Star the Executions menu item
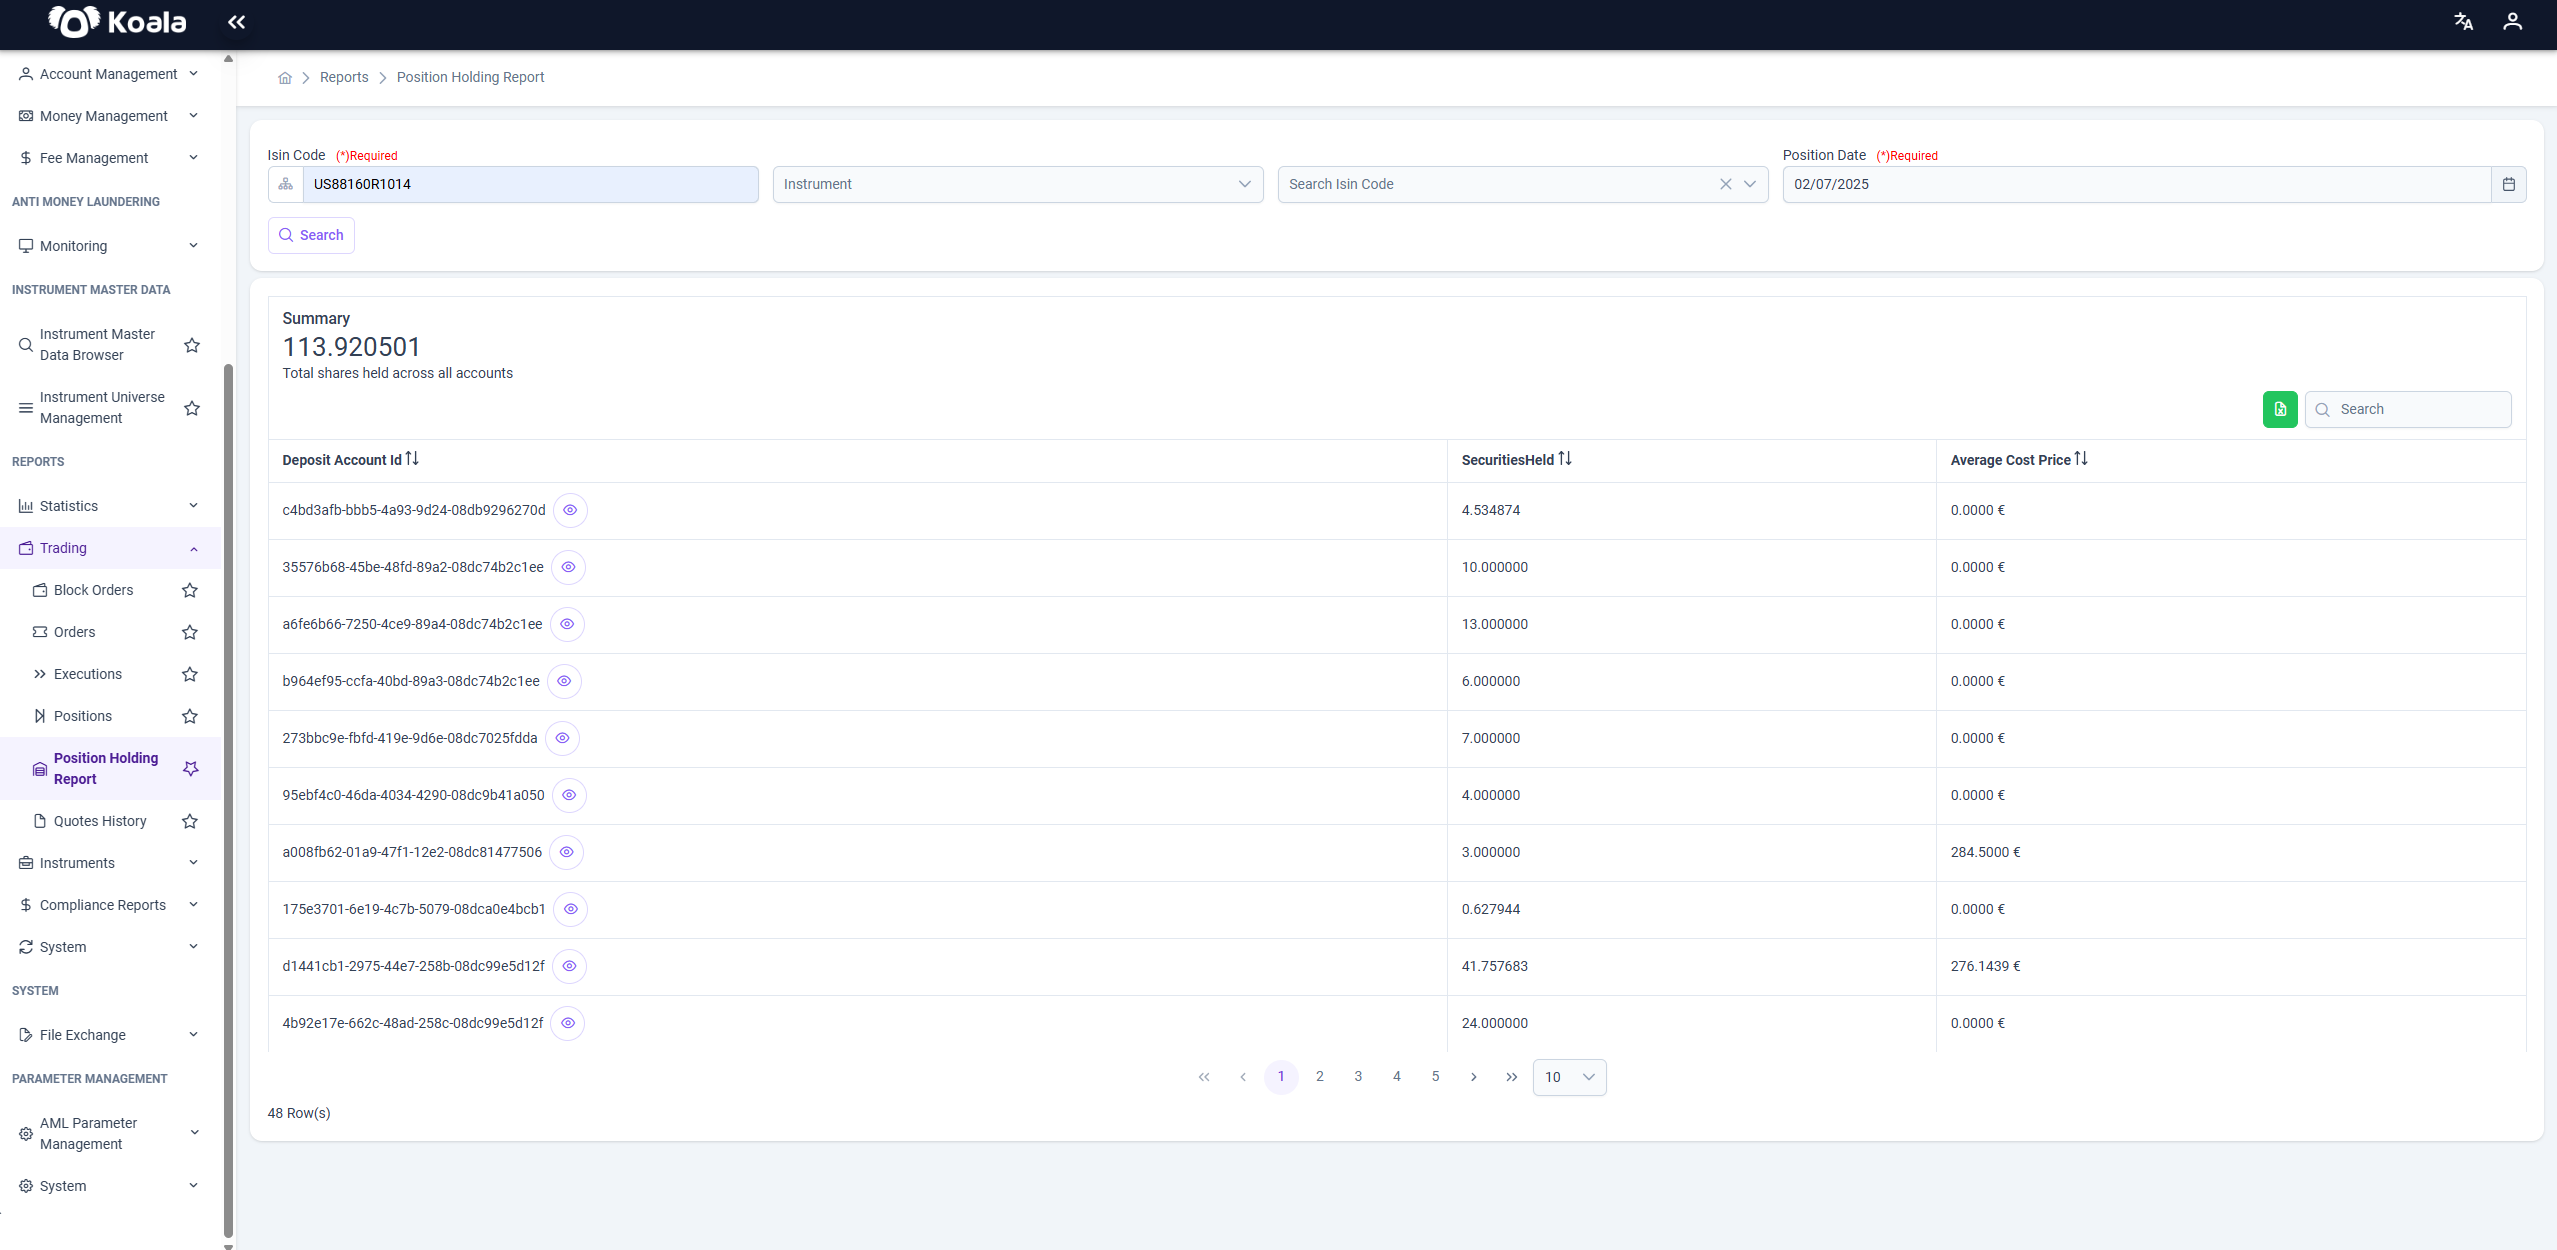The image size is (2557, 1250). 190,675
